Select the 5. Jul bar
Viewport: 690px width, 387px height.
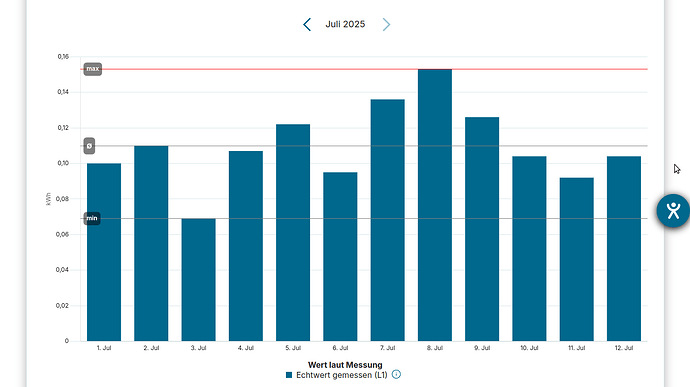(x=293, y=232)
